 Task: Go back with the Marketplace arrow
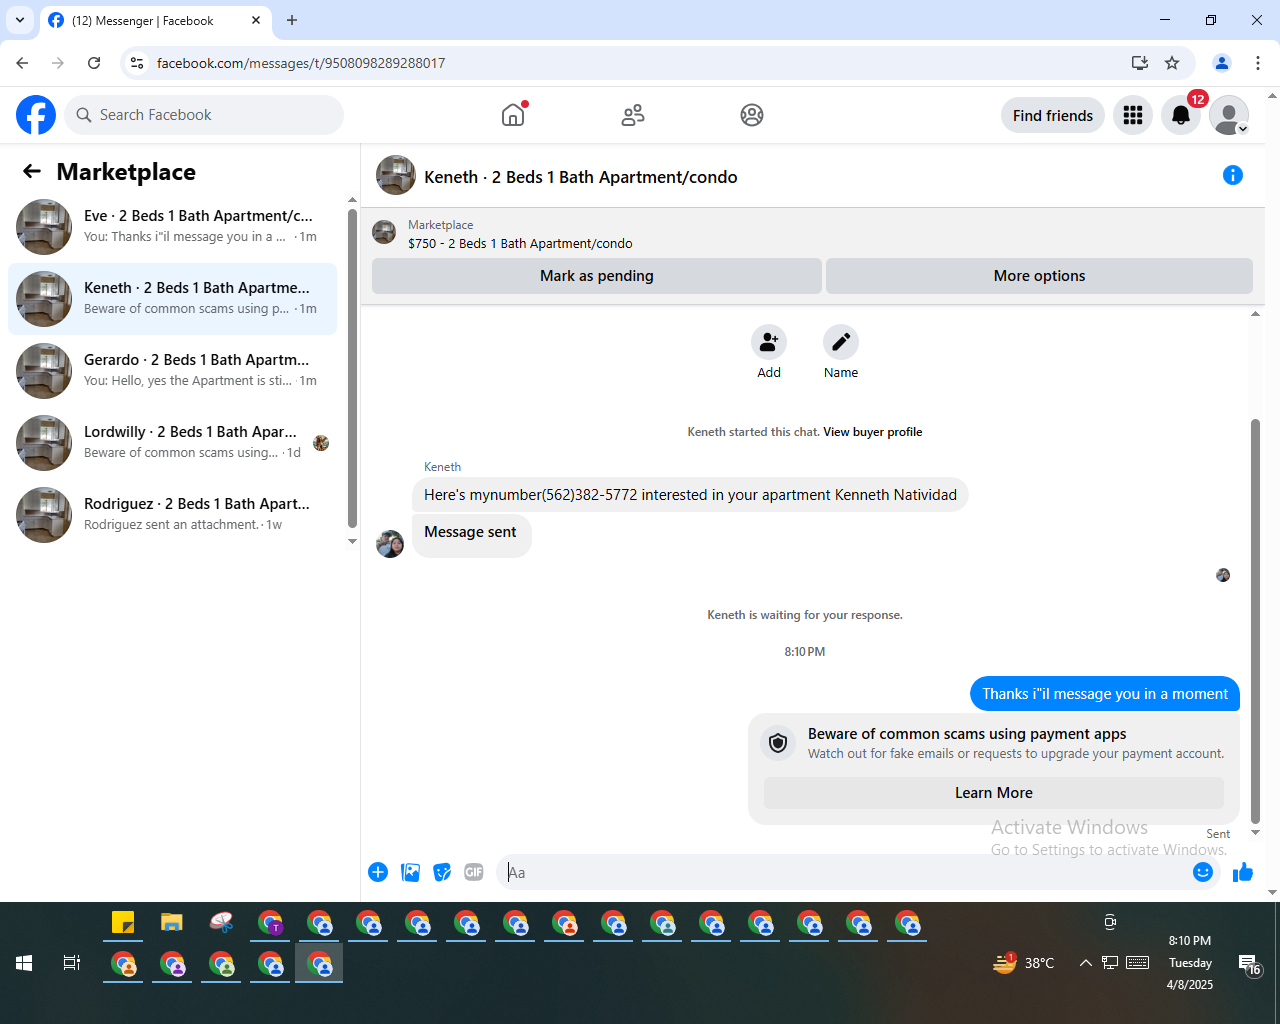(x=32, y=171)
